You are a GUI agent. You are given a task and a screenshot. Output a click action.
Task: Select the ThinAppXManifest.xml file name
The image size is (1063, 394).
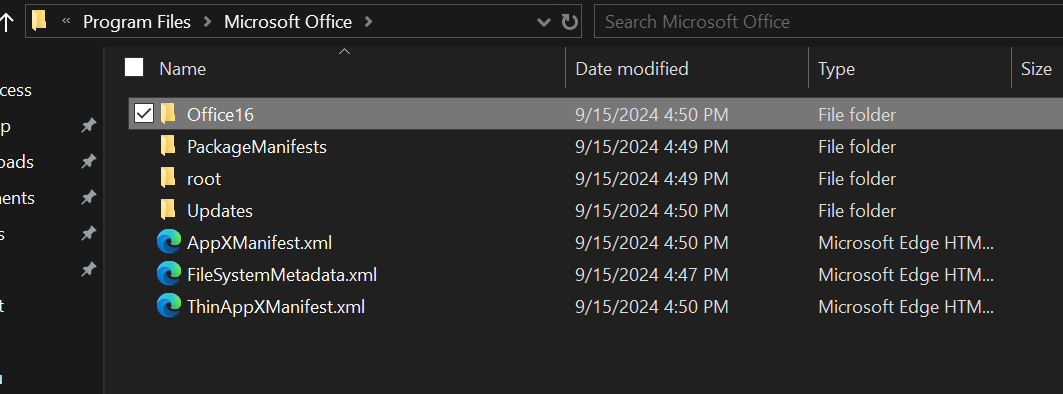(x=276, y=307)
